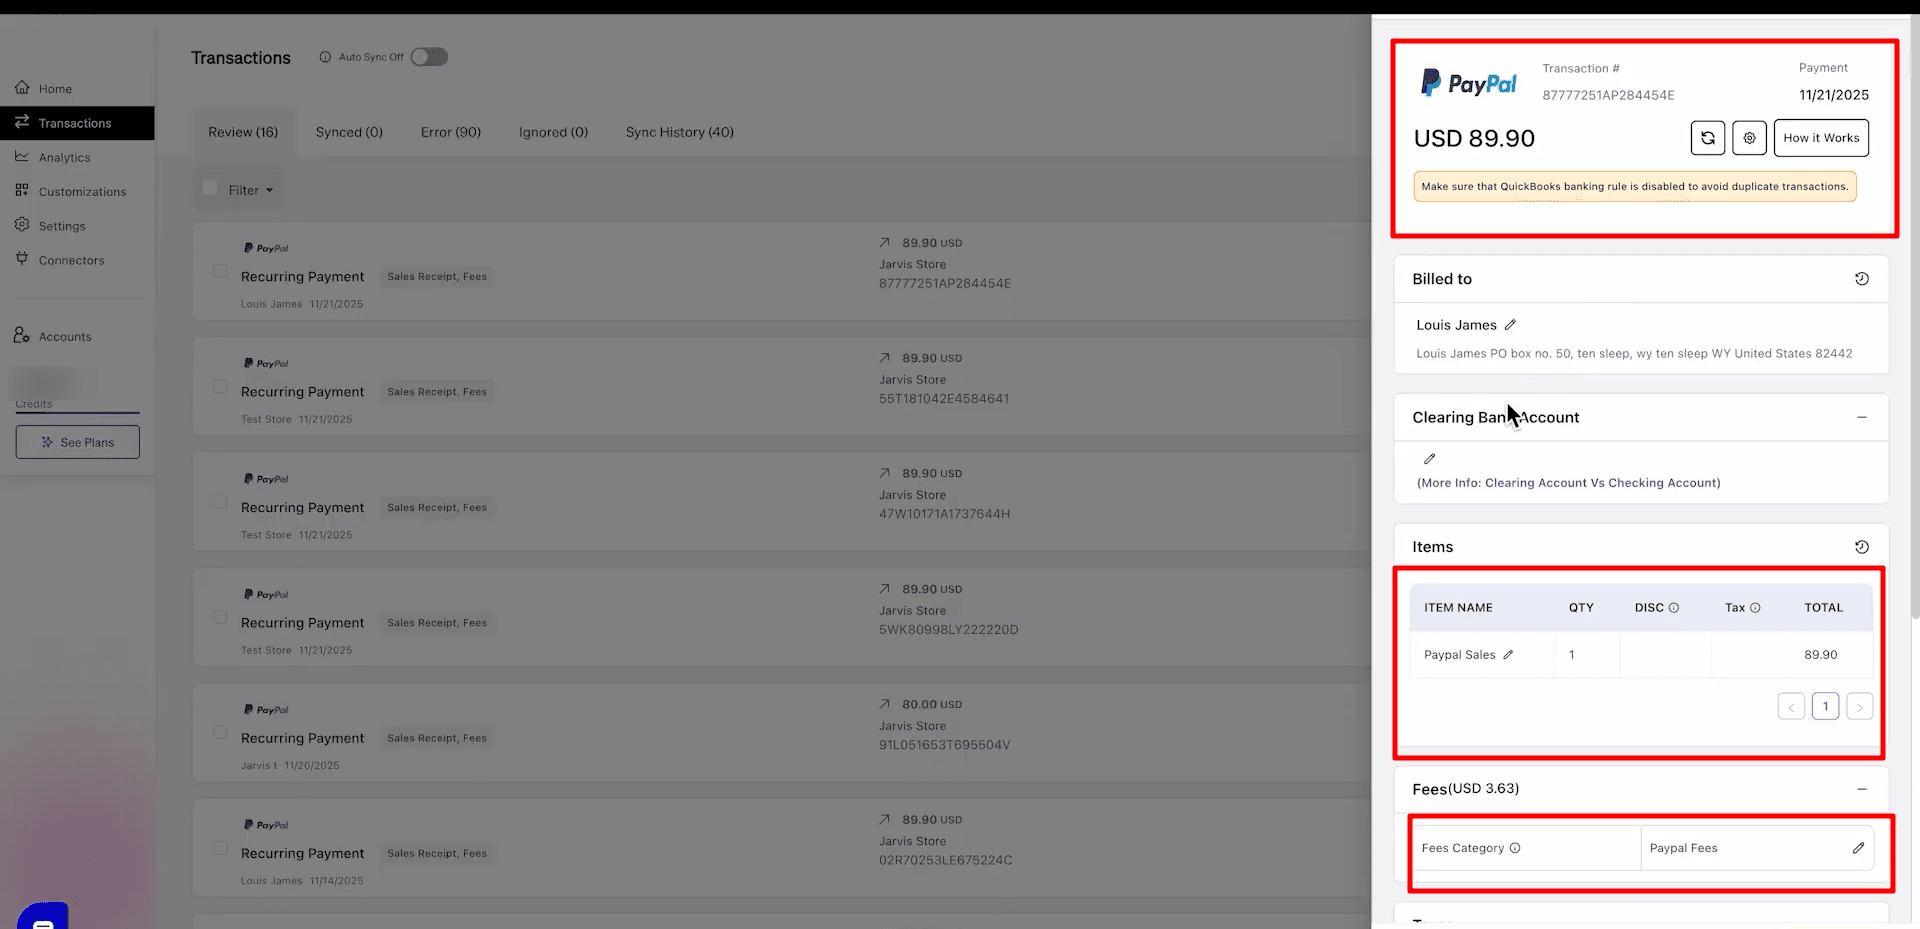Click the Billed to history icon
The image size is (1920, 929).
coord(1862,279)
